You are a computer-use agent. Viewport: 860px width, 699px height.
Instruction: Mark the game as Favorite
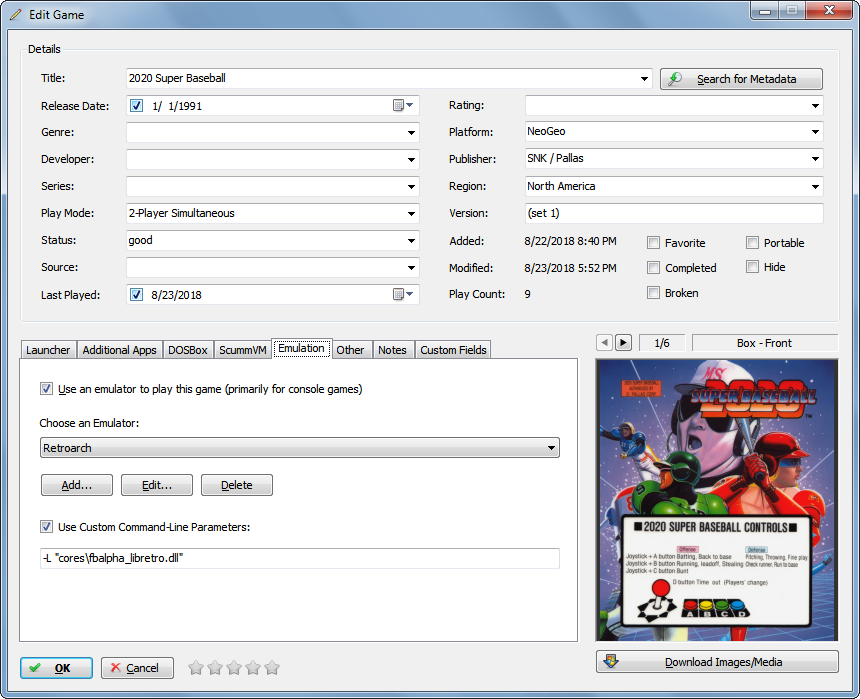[x=653, y=243]
